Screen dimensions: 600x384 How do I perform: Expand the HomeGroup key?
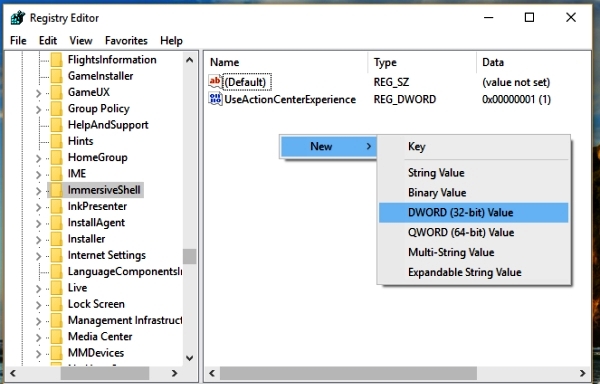[38, 158]
